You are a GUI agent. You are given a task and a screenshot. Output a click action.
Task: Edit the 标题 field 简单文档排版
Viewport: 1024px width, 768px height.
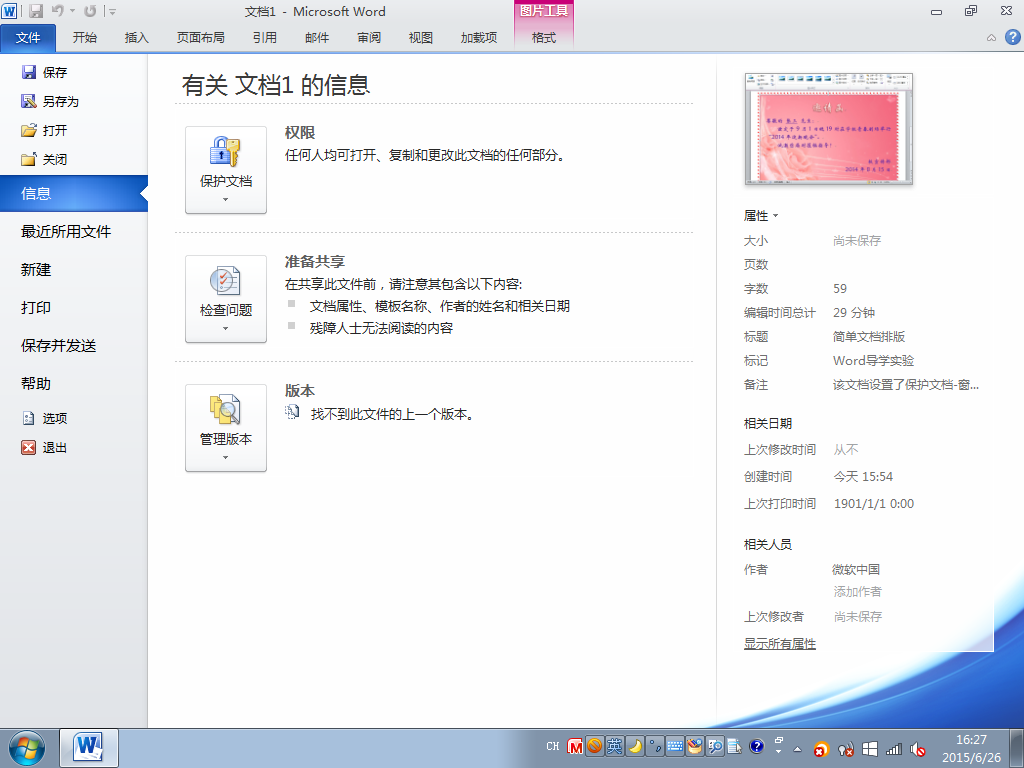pos(869,336)
